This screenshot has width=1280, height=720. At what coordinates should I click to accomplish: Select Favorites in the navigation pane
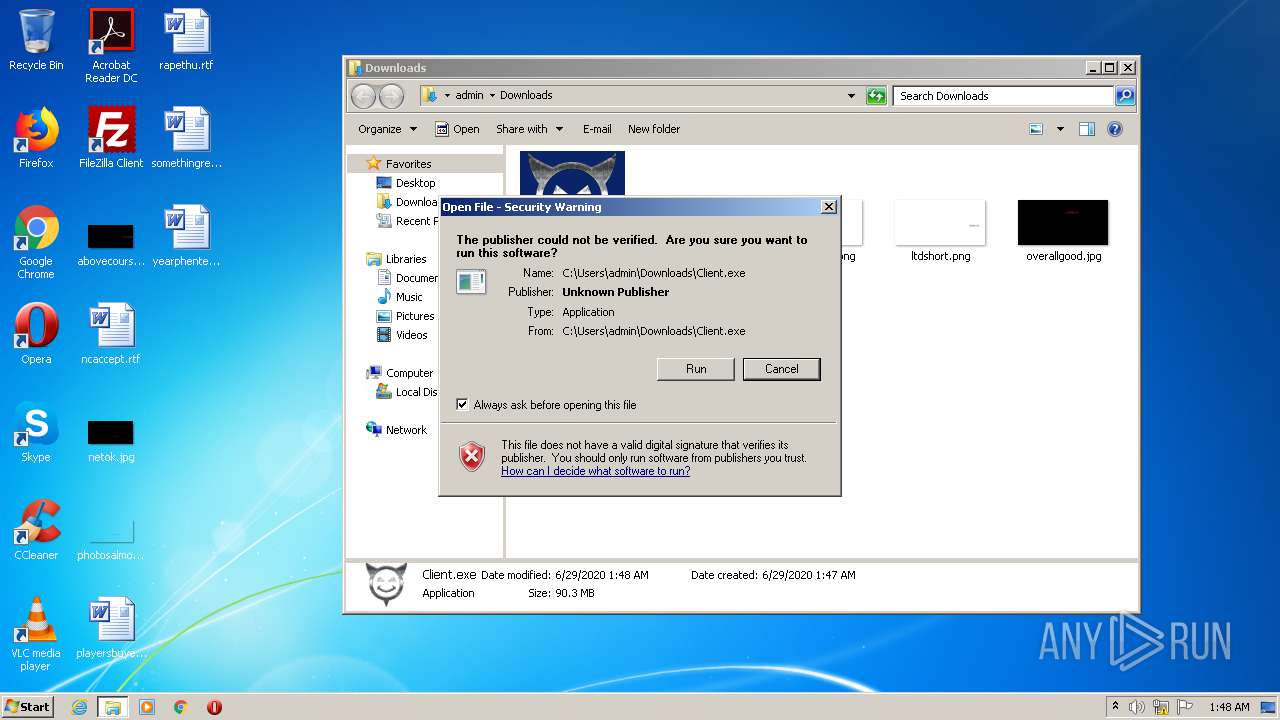point(408,164)
